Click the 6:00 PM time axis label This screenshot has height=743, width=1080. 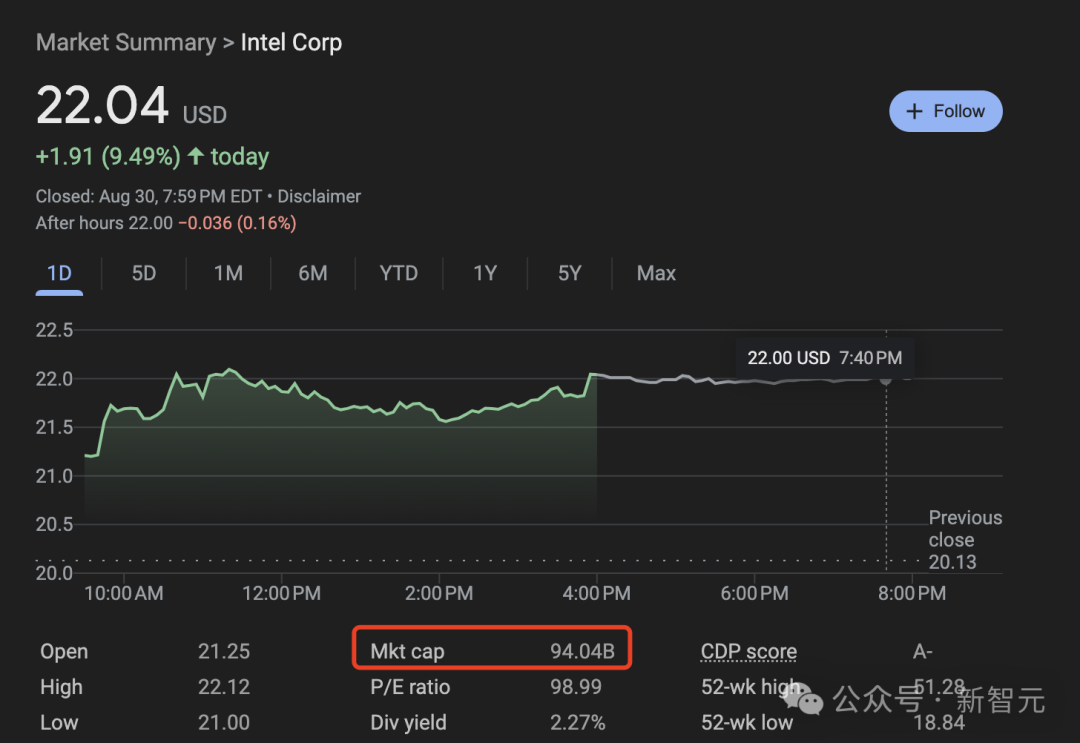[x=754, y=594]
